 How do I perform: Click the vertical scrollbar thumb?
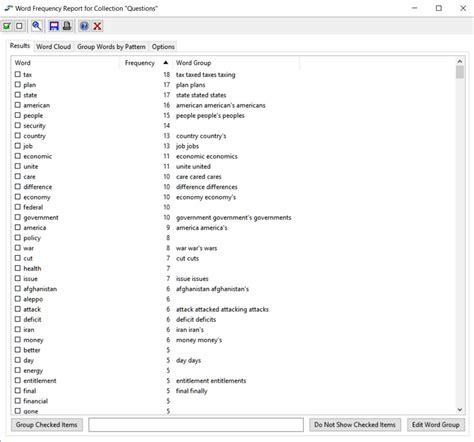pyautogui.click(x=460, y=72)
